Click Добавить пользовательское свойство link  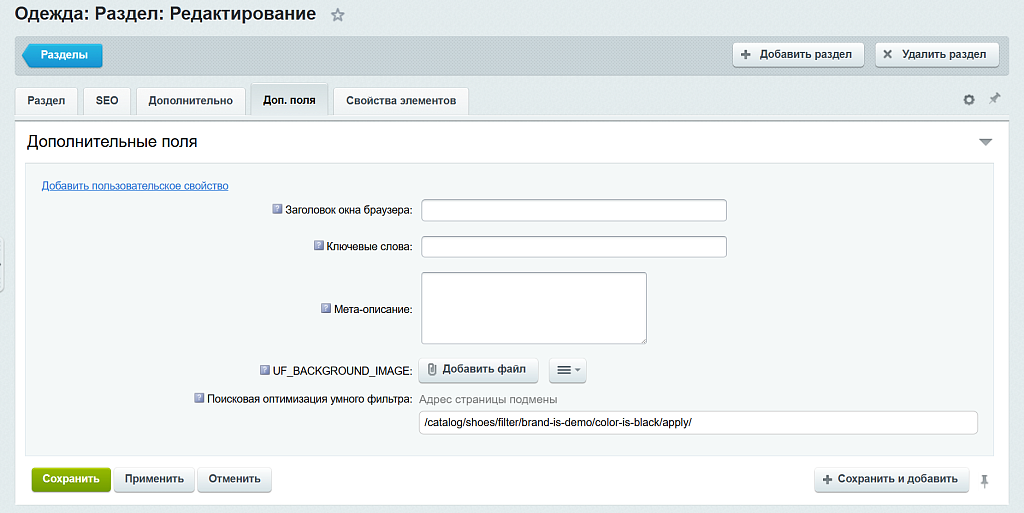click(135, 185)
